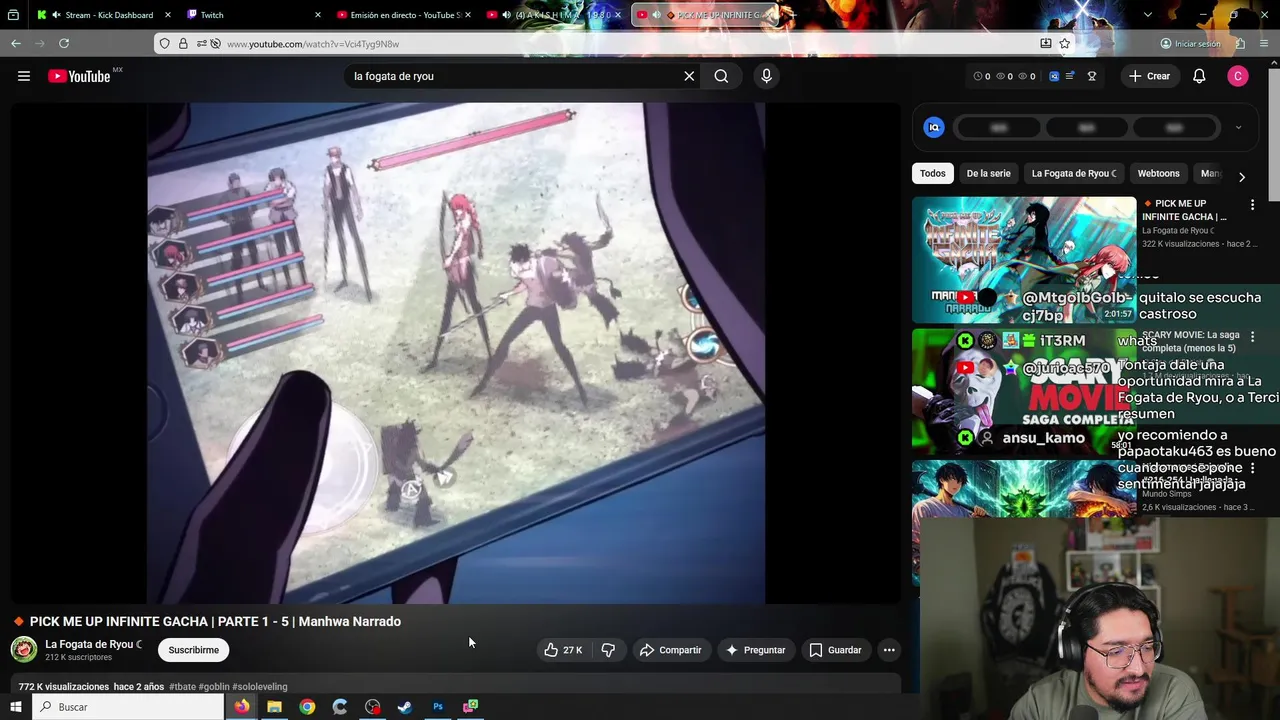Open the Windows Start menu
Viewport: 1280px width, 720px height.
point(15,707)
